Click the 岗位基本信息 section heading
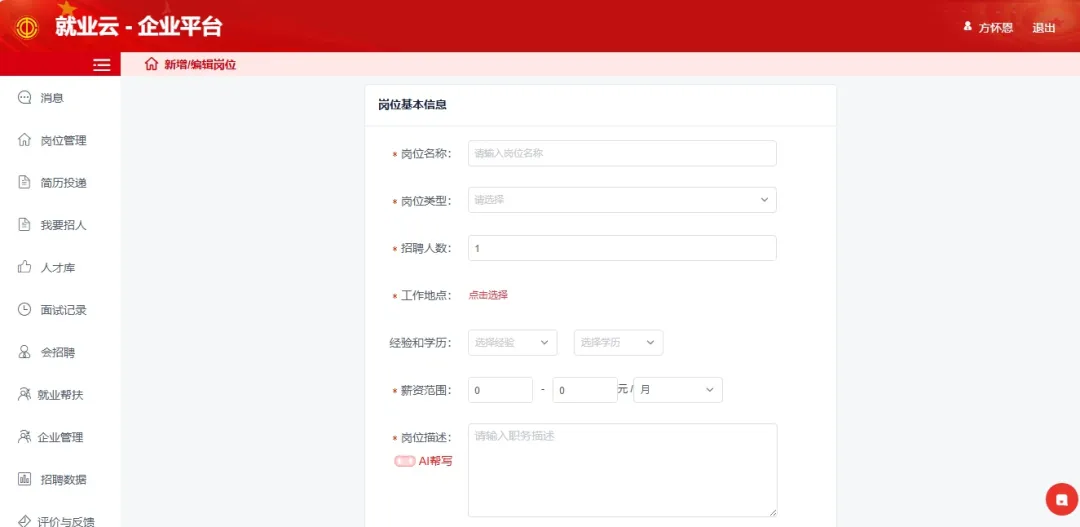Image resolution: width=1080 pixels, height=527 pixels. (x=413, y=105)
